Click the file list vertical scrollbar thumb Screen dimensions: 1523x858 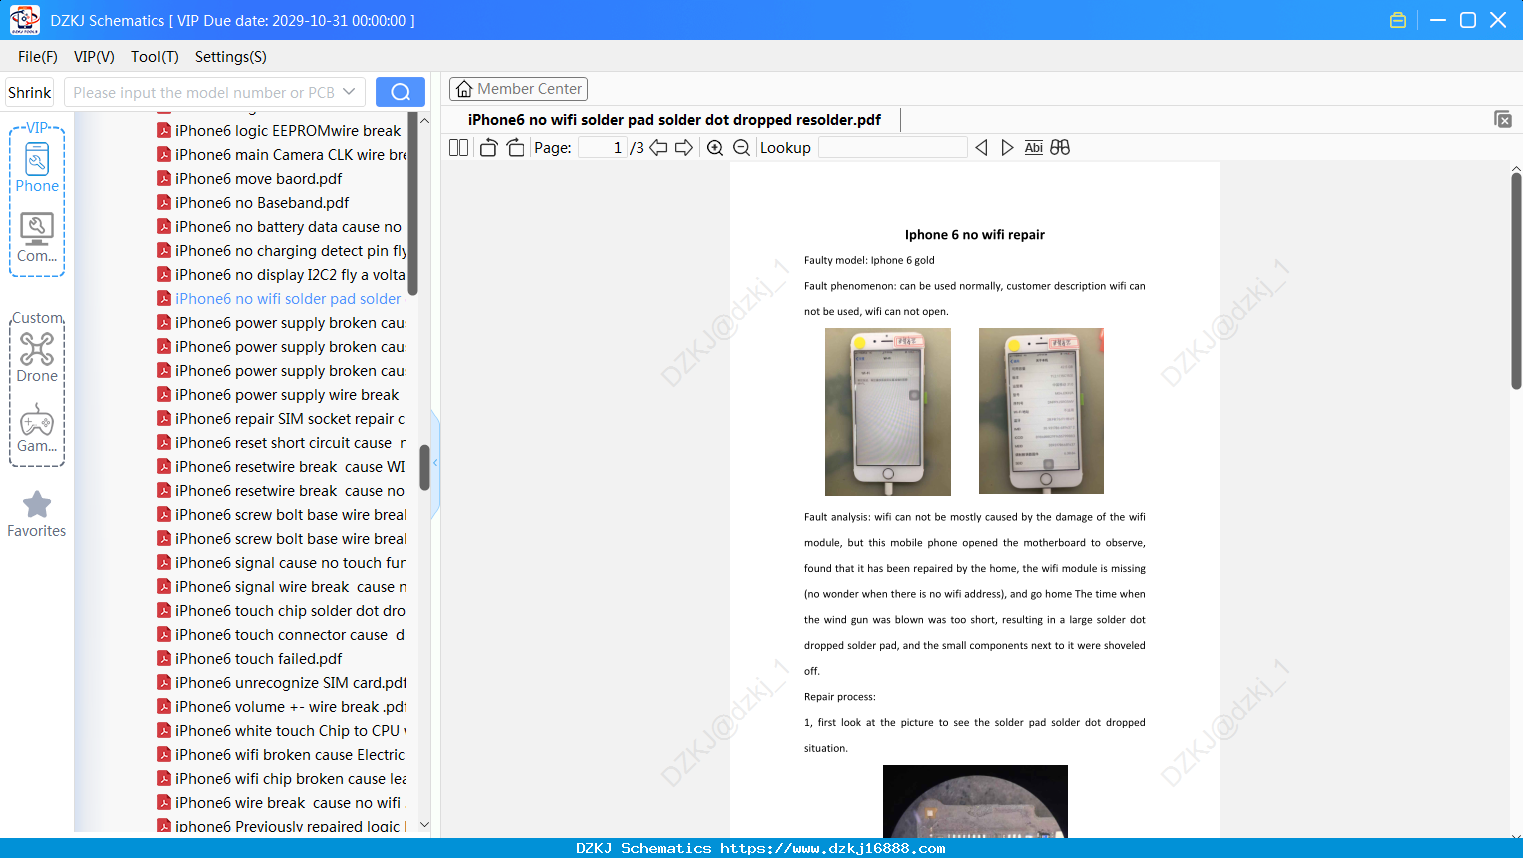[424, 467]
